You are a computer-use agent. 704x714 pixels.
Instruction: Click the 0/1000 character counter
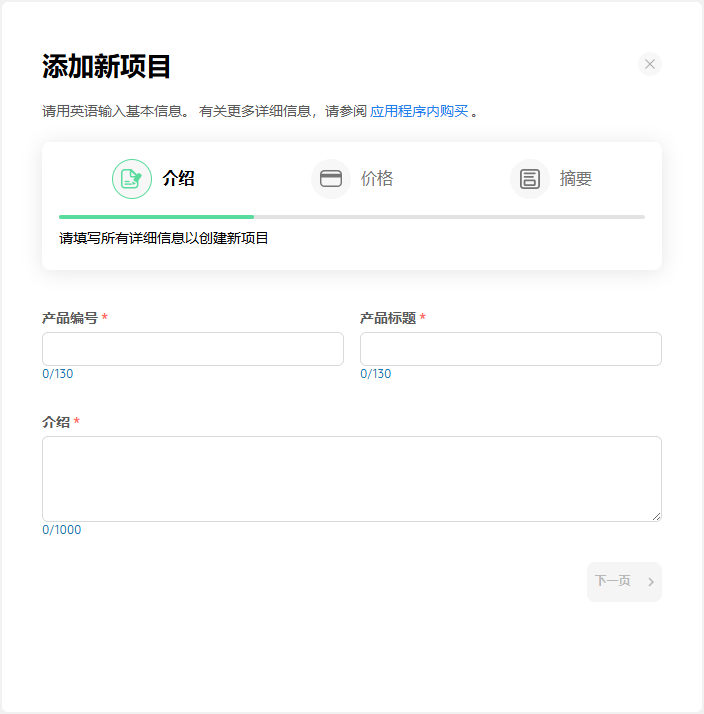tap(62, 530)
